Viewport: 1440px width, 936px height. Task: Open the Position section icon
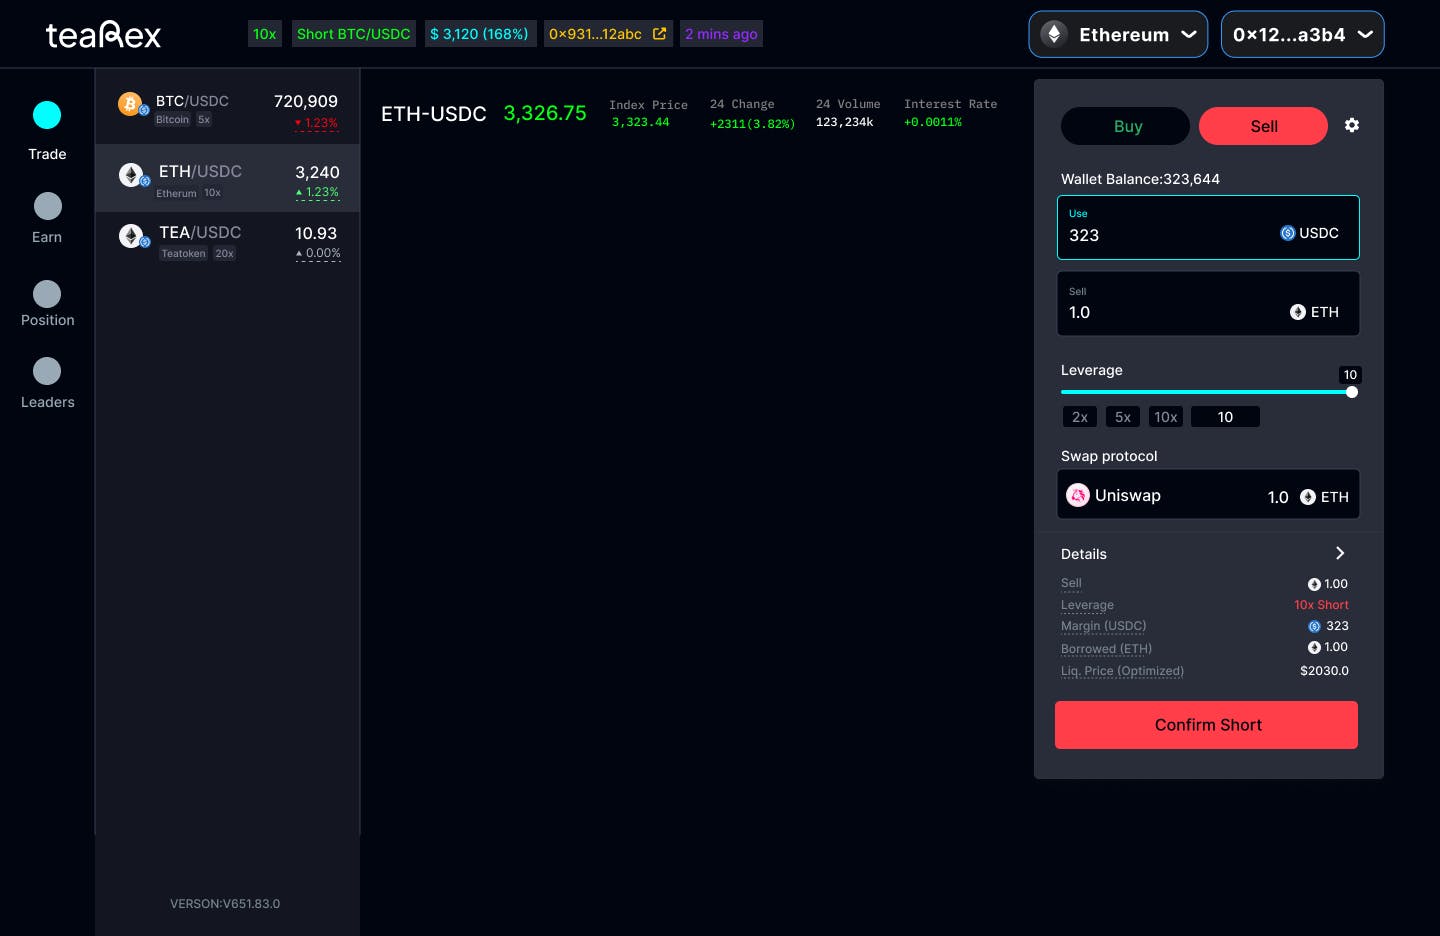(x=47, y=294)
